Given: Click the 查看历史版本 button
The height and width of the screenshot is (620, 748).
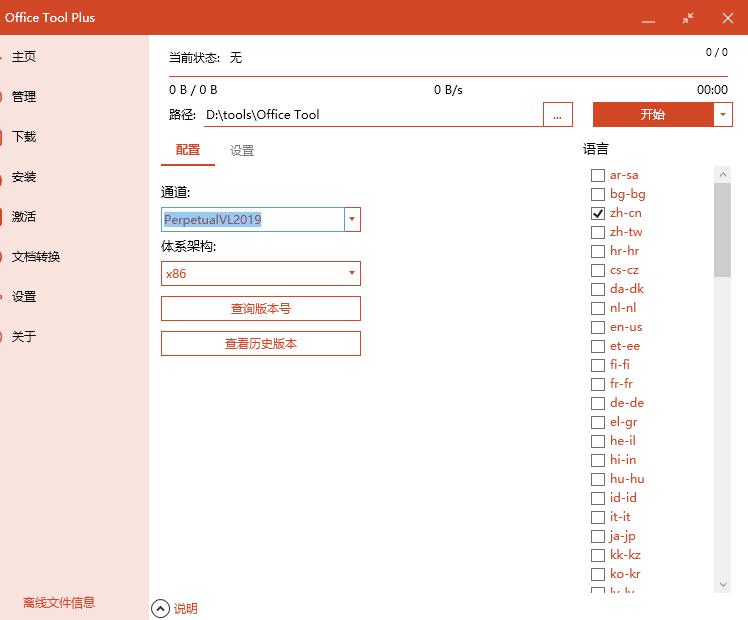Looking at the screenshot, I should click(x=260, y=344).
